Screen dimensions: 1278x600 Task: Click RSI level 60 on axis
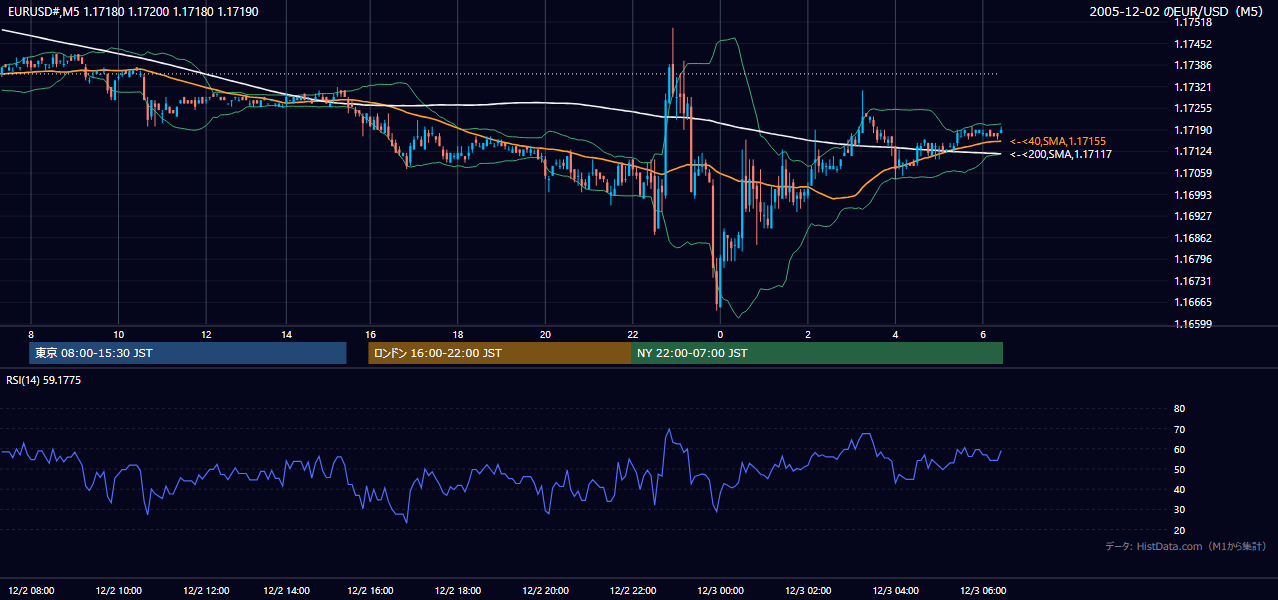pos(1179,449)
